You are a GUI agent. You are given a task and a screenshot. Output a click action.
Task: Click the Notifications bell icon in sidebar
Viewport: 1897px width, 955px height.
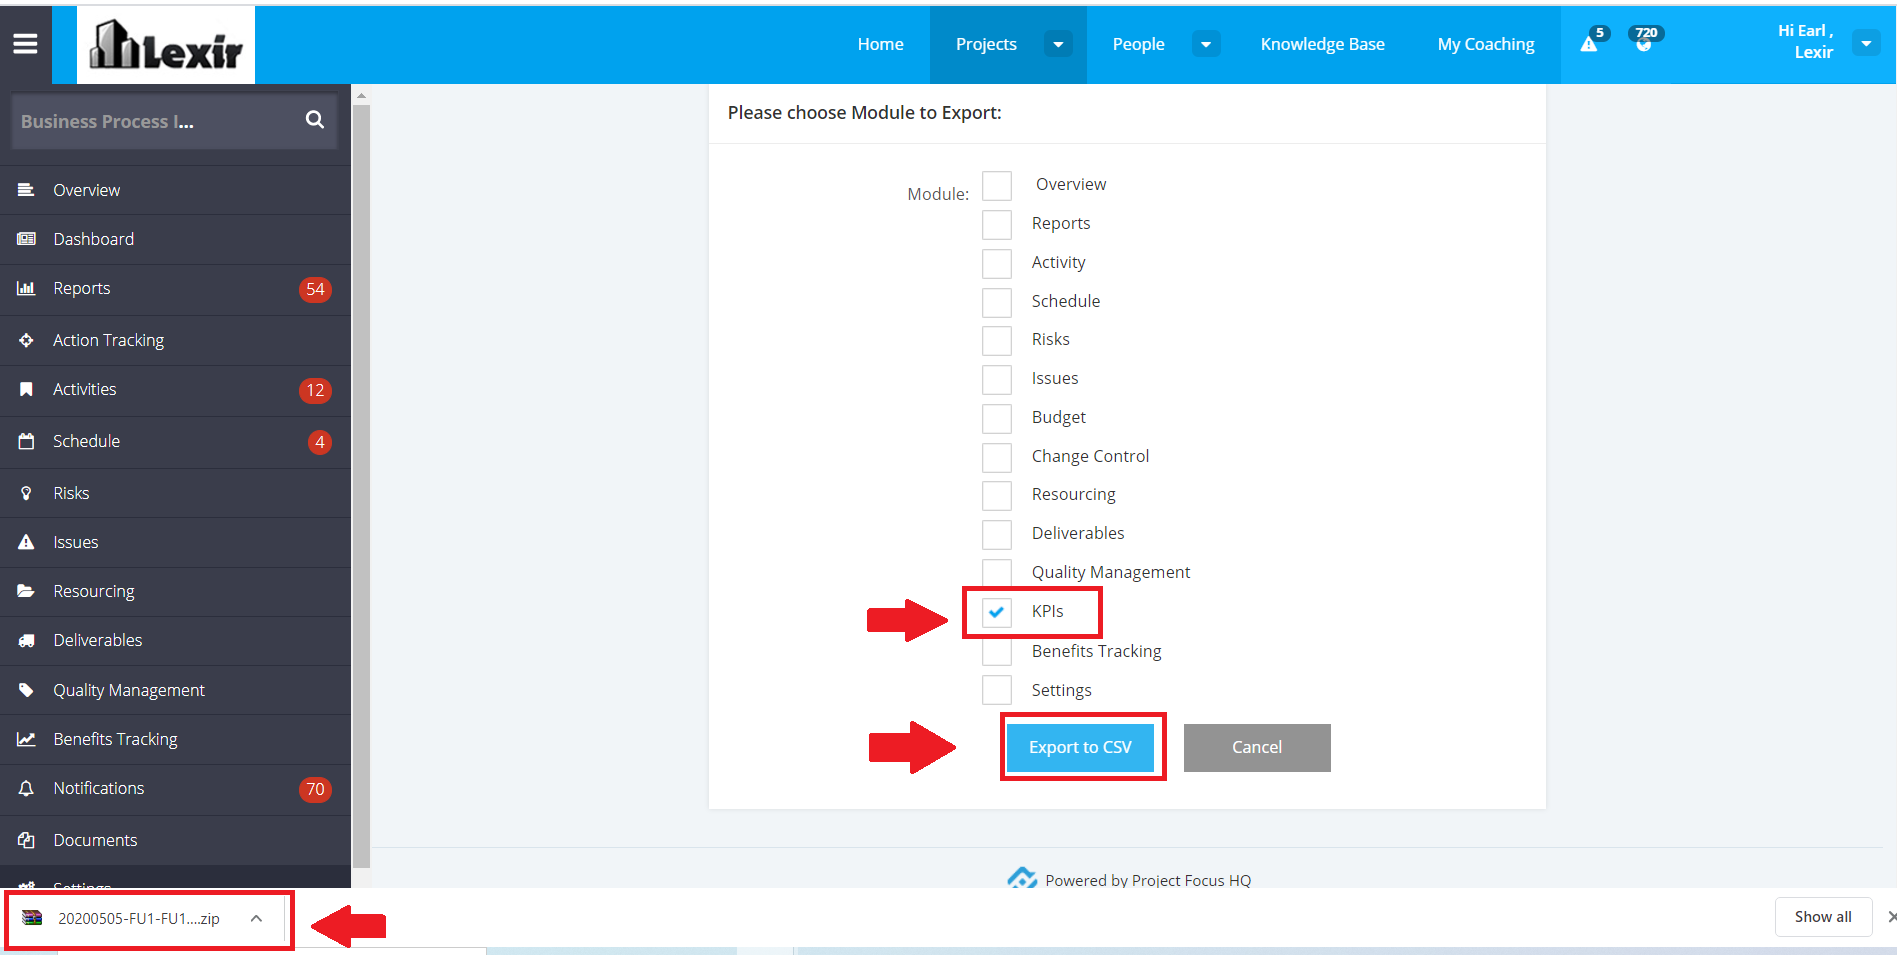[26, 788]
